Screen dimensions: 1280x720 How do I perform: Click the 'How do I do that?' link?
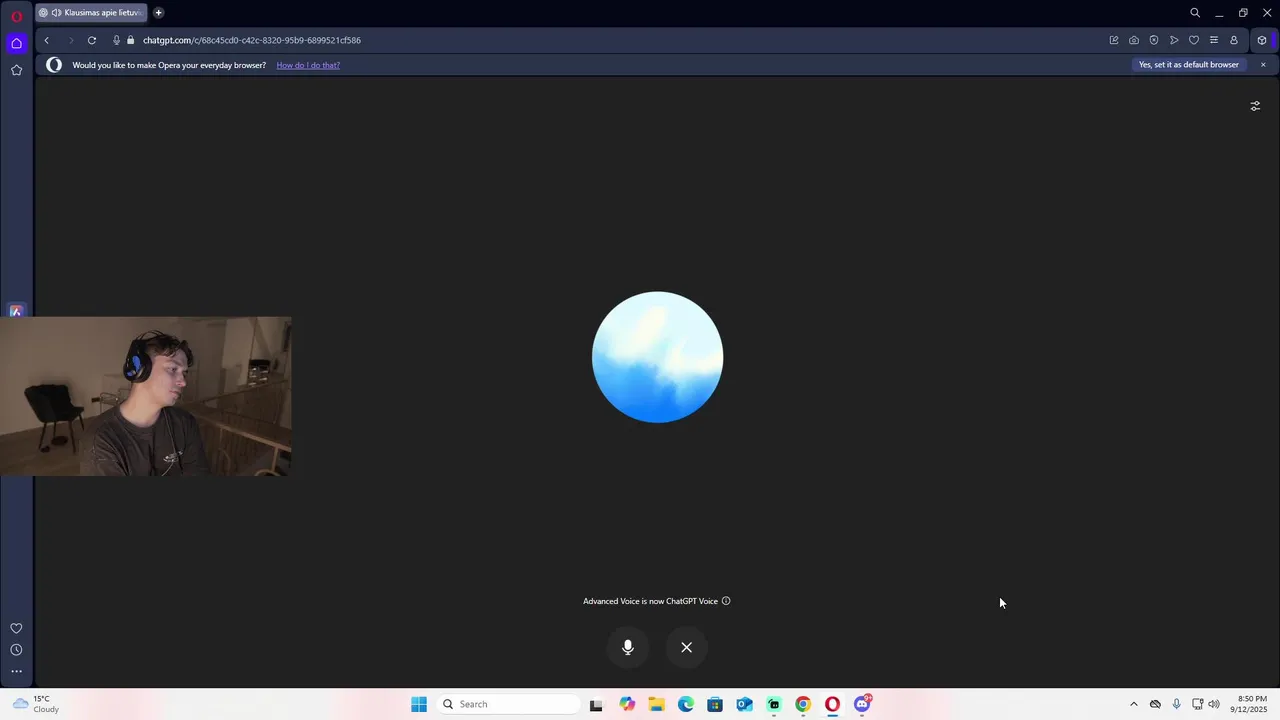click(x=308, y=65)
